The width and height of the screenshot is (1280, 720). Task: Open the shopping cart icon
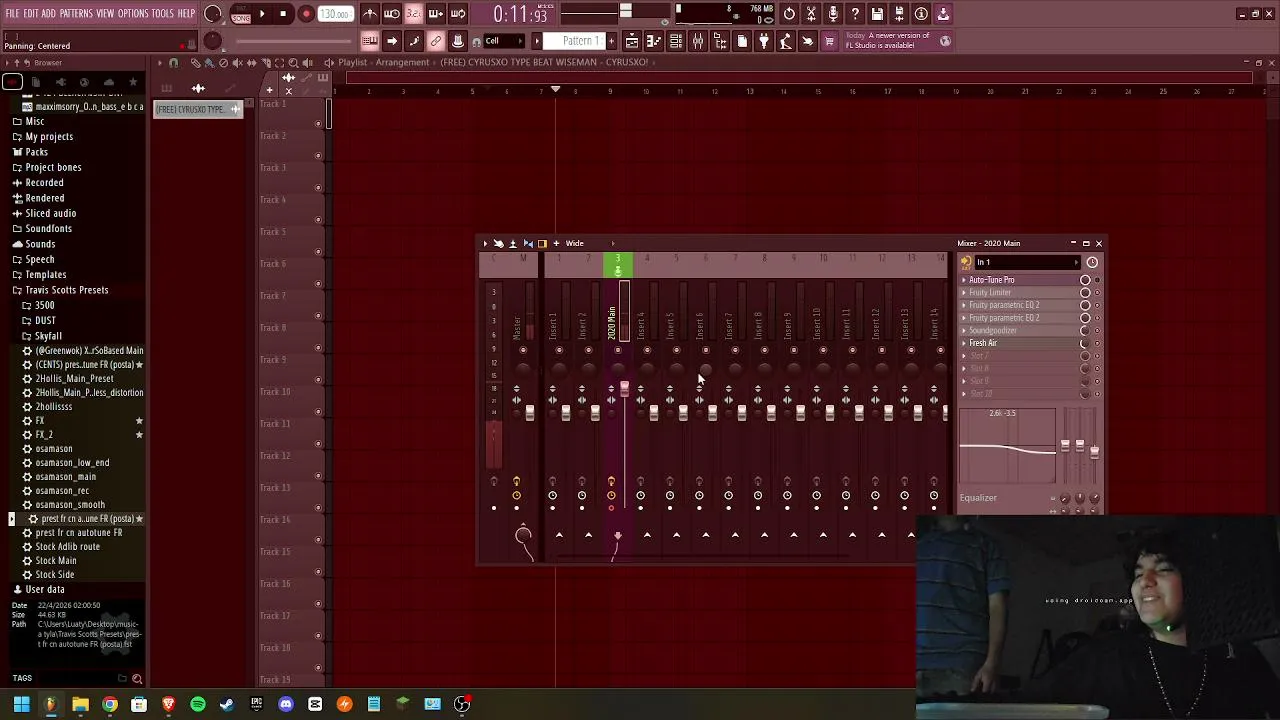click(x=829, y=41)
